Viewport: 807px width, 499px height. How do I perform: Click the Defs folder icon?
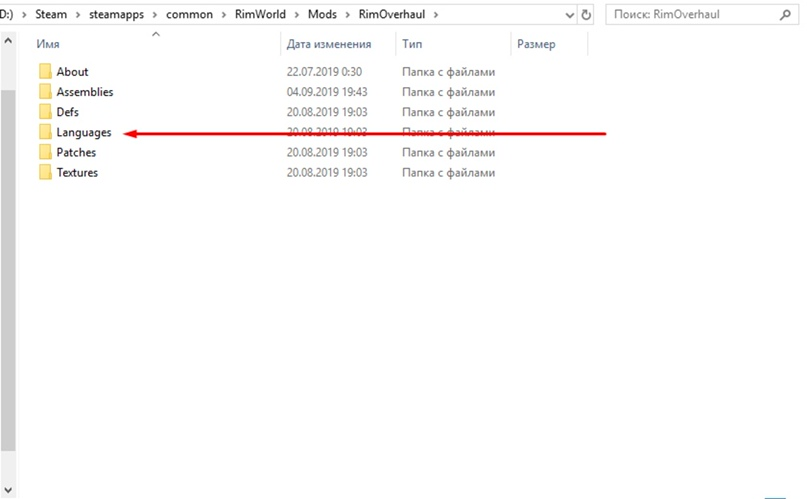click(45, 112)
